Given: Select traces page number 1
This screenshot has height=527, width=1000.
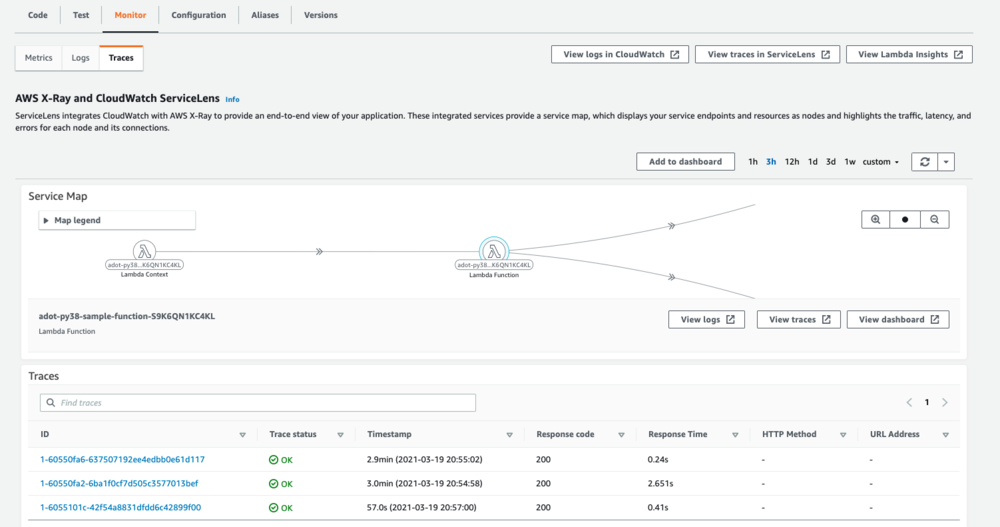Looking at the screenshot, I should (x=927, y=403).
